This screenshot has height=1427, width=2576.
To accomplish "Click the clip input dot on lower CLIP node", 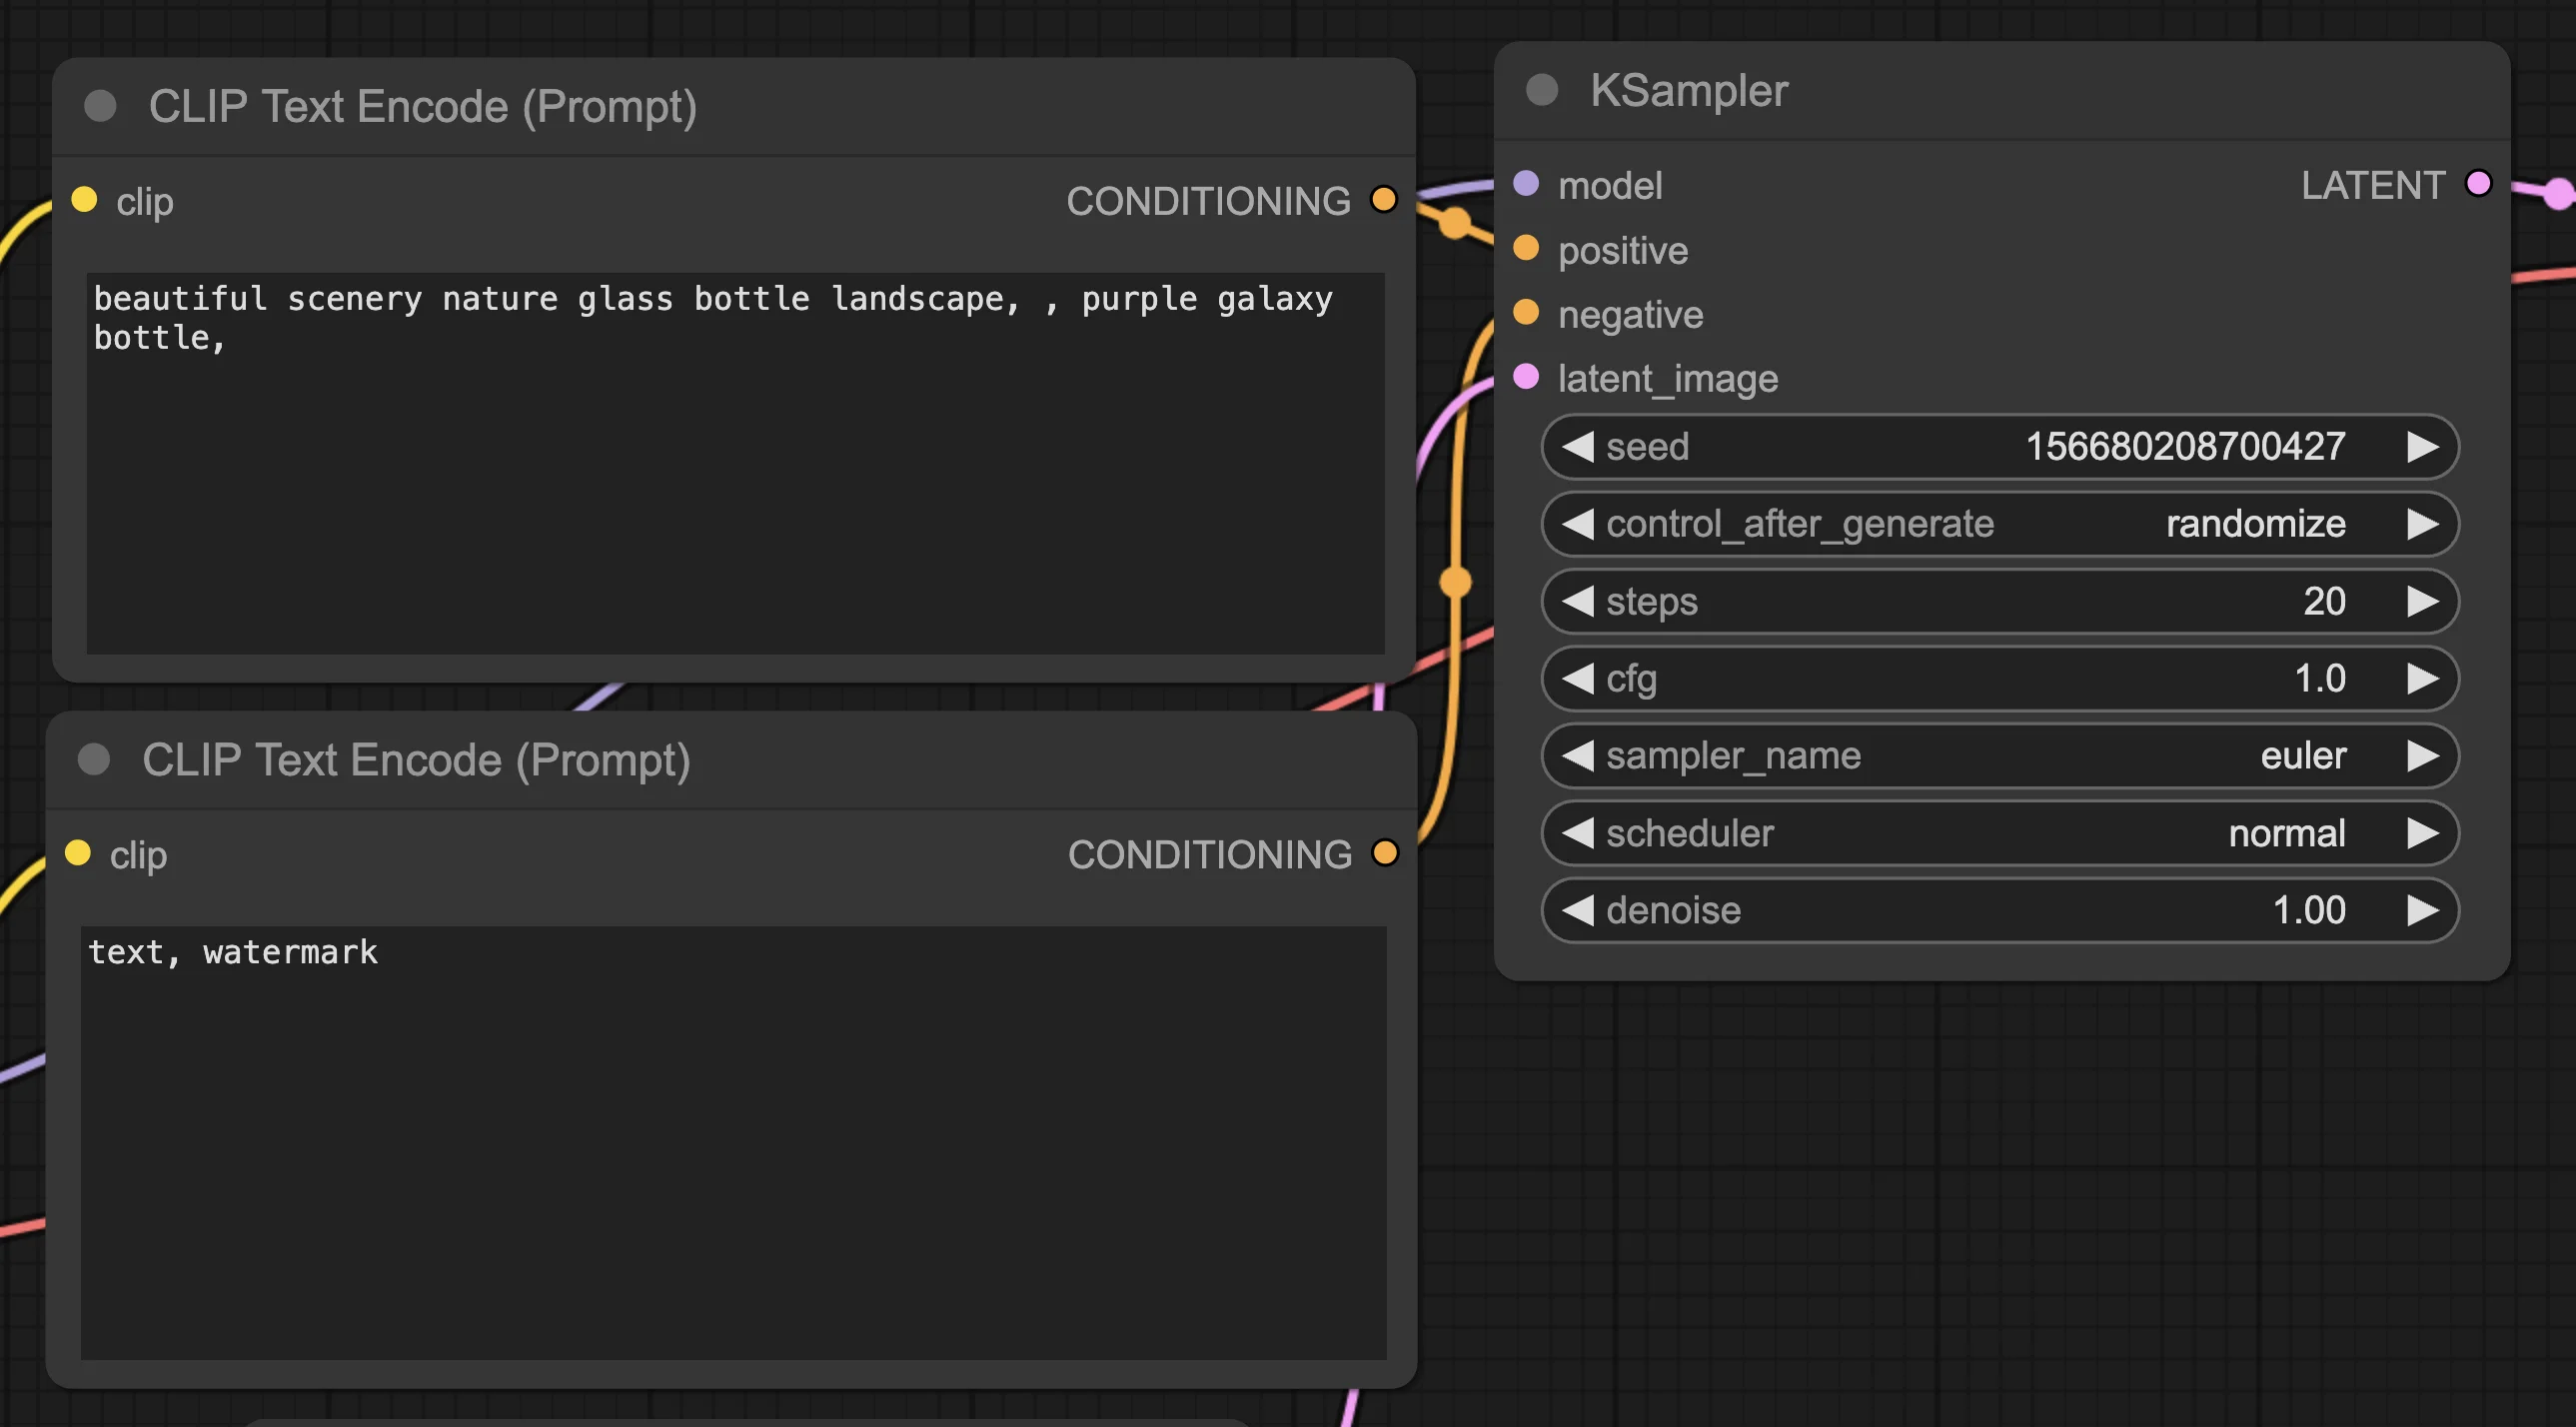I will (78, 853).
